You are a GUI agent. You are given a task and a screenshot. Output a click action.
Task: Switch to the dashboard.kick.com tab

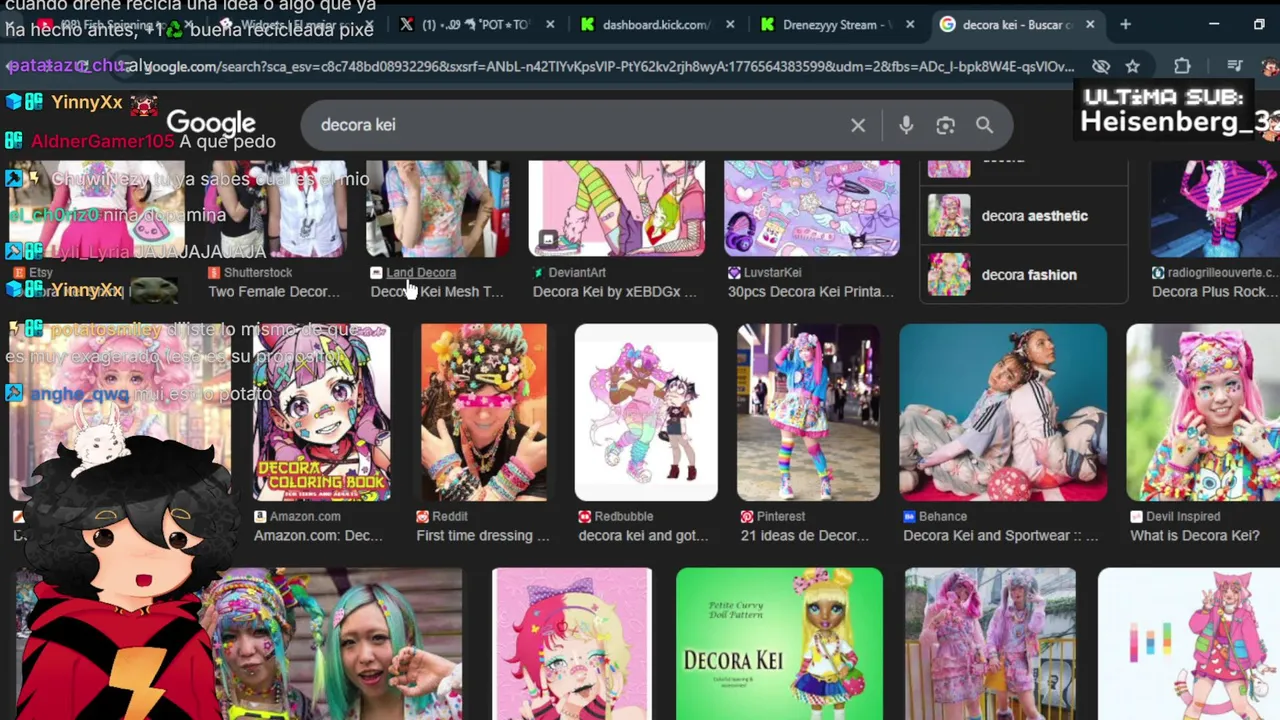coord(655,24)
